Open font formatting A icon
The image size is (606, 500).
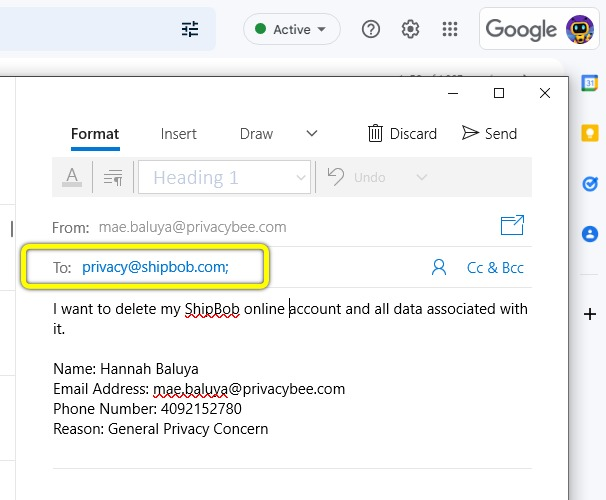tap(72, 177)
